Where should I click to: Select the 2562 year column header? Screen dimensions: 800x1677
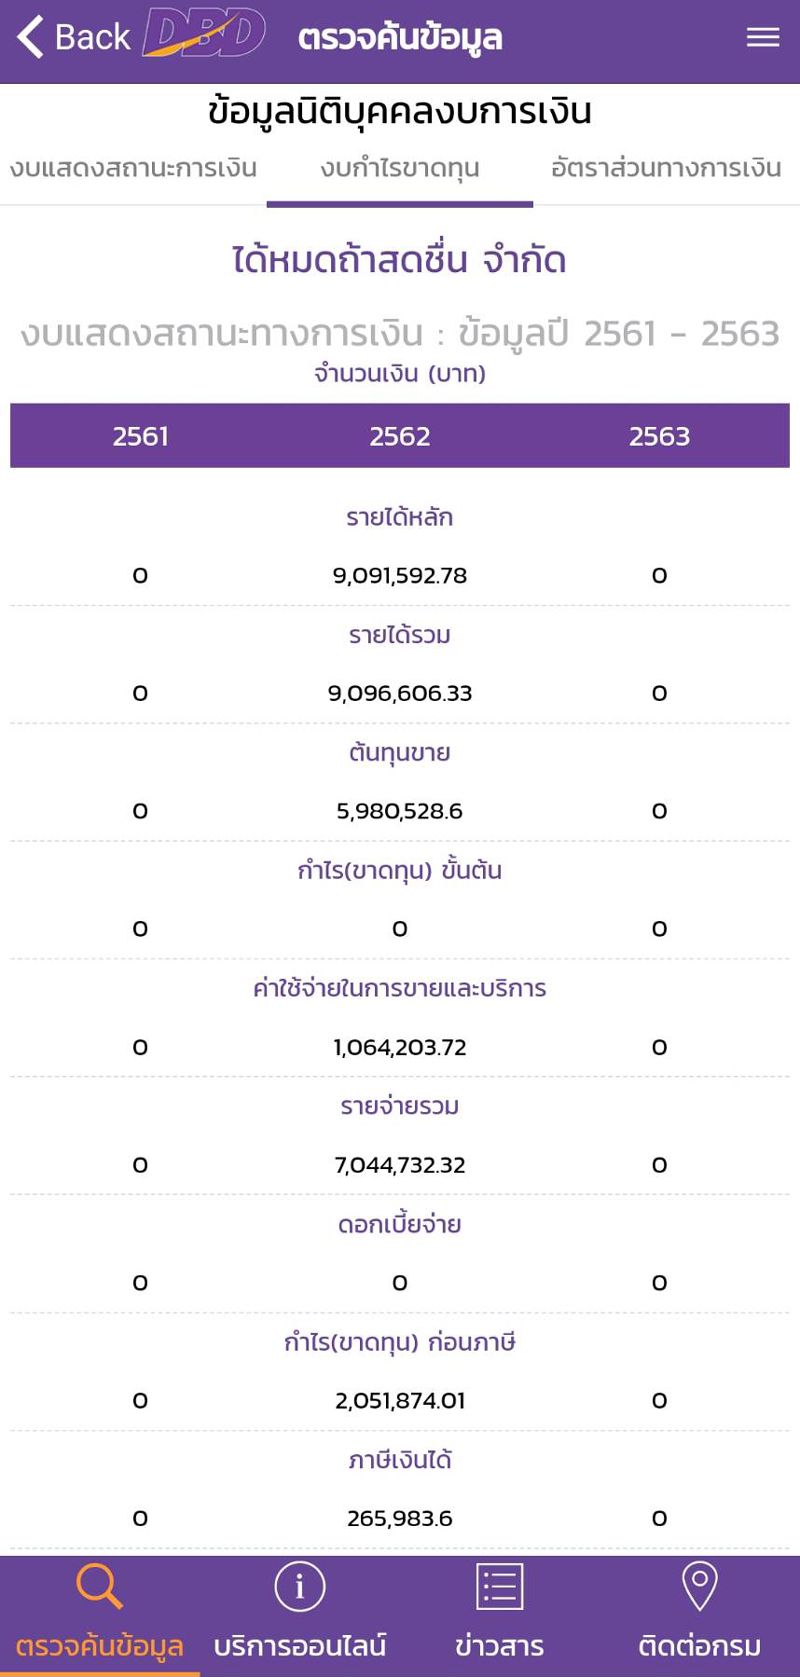point(400,436)
